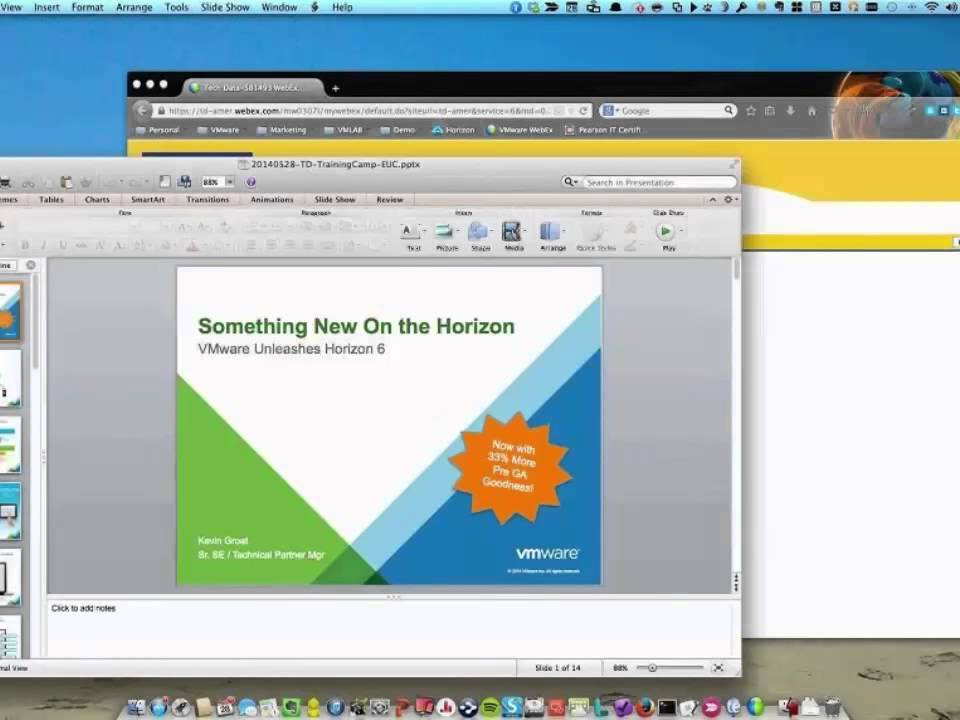Click the Trash icon in the Dock
The width and height of the screenshot is (960, 720).
[831, 707]
